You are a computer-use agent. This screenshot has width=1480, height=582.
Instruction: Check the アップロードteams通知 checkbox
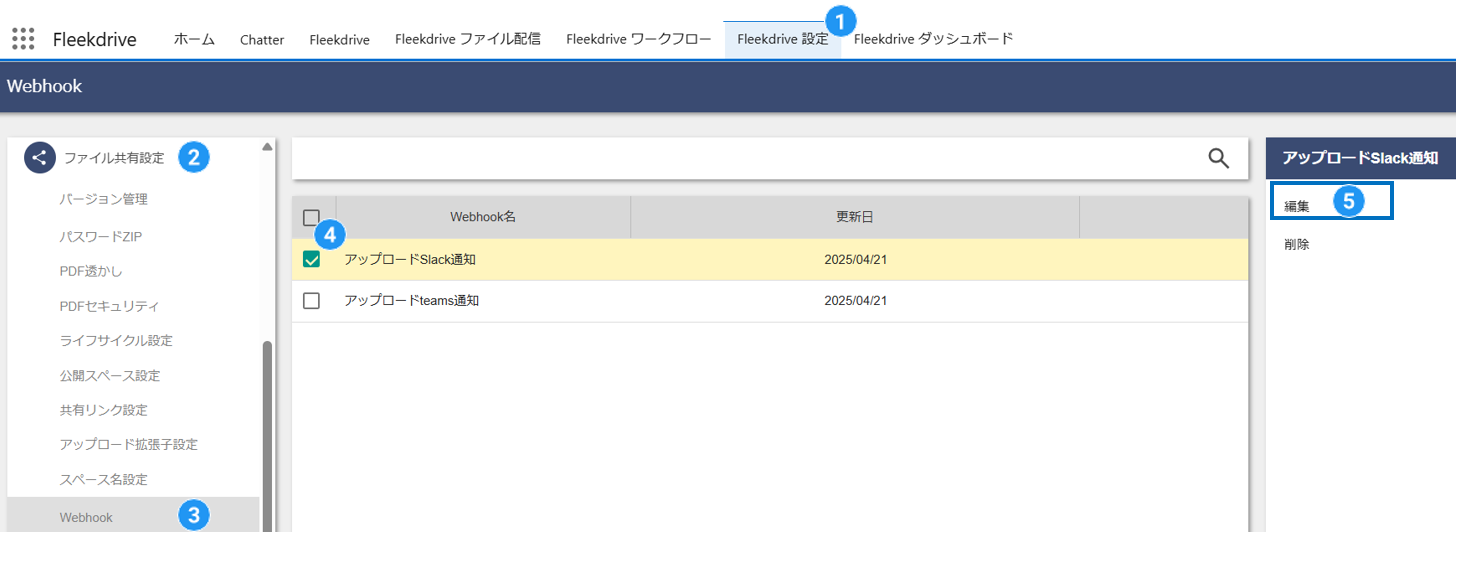tap(311, 301)
